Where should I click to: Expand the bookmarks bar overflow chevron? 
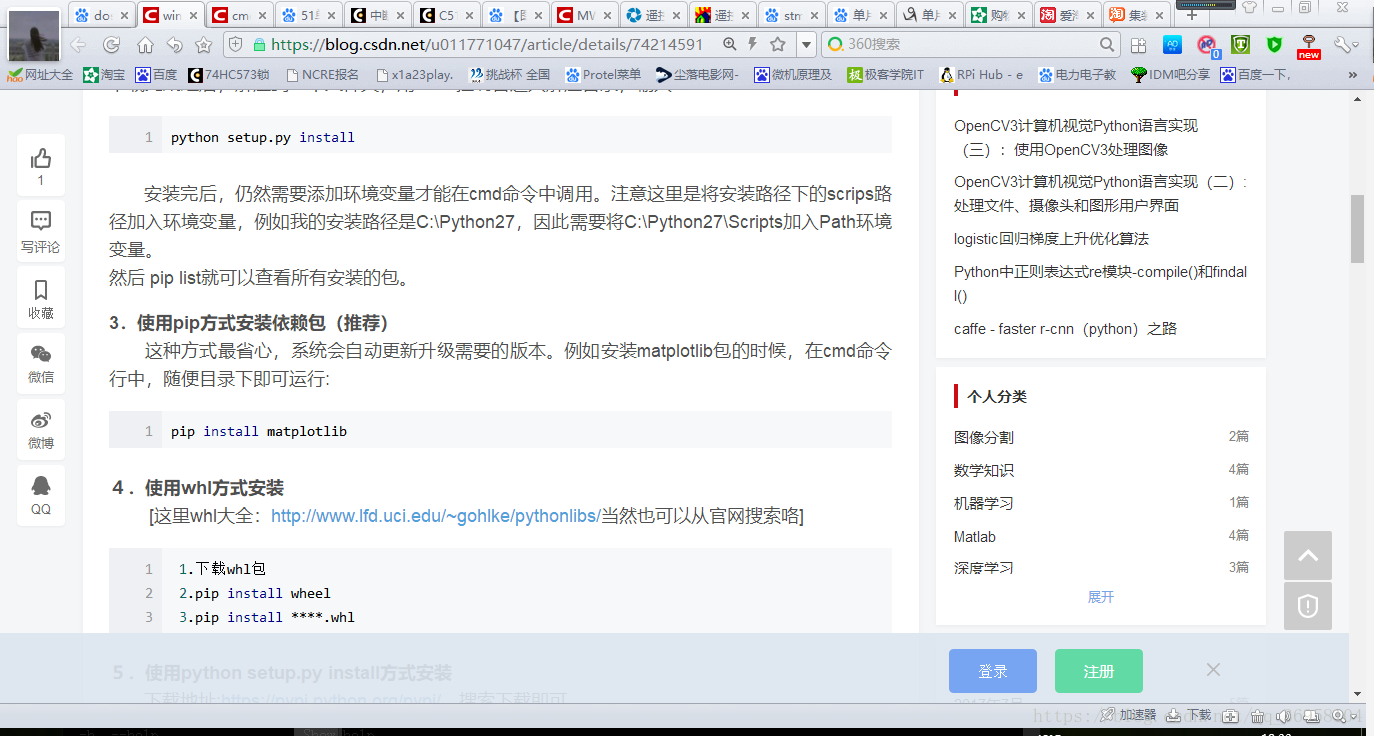[x=1353, y=74]
